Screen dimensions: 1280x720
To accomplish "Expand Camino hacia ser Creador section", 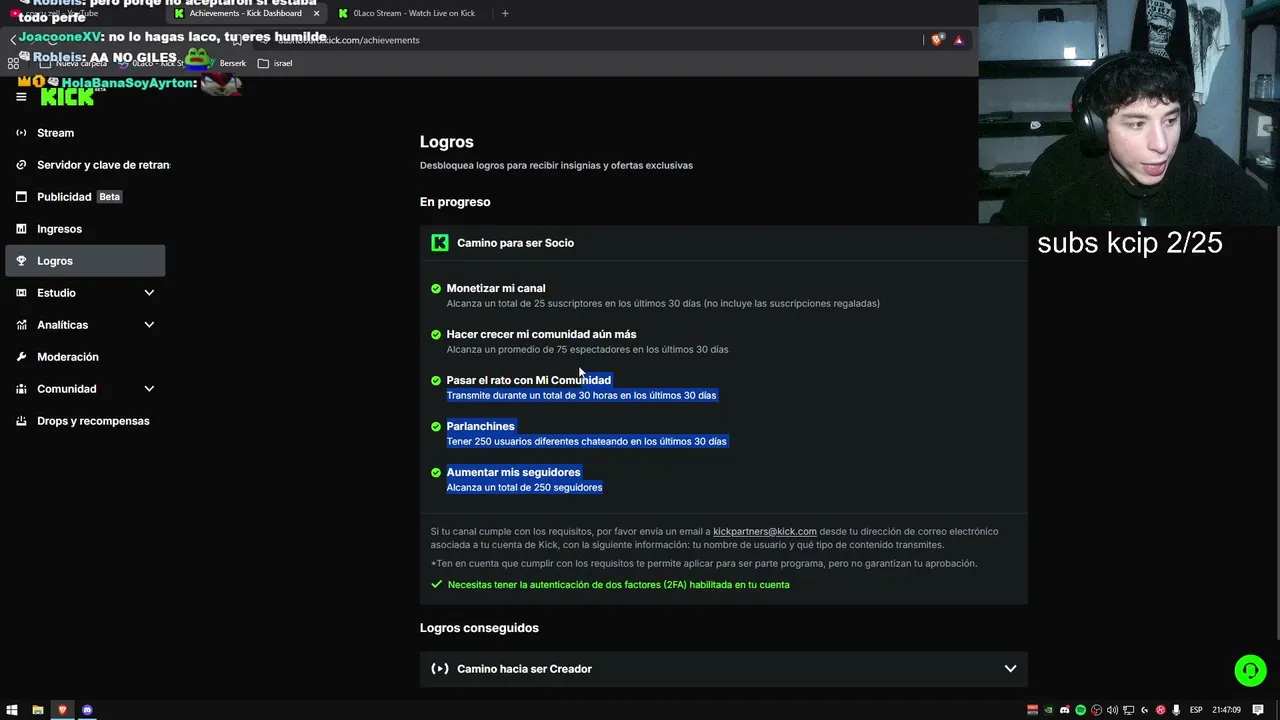I will coord(1010,669).
